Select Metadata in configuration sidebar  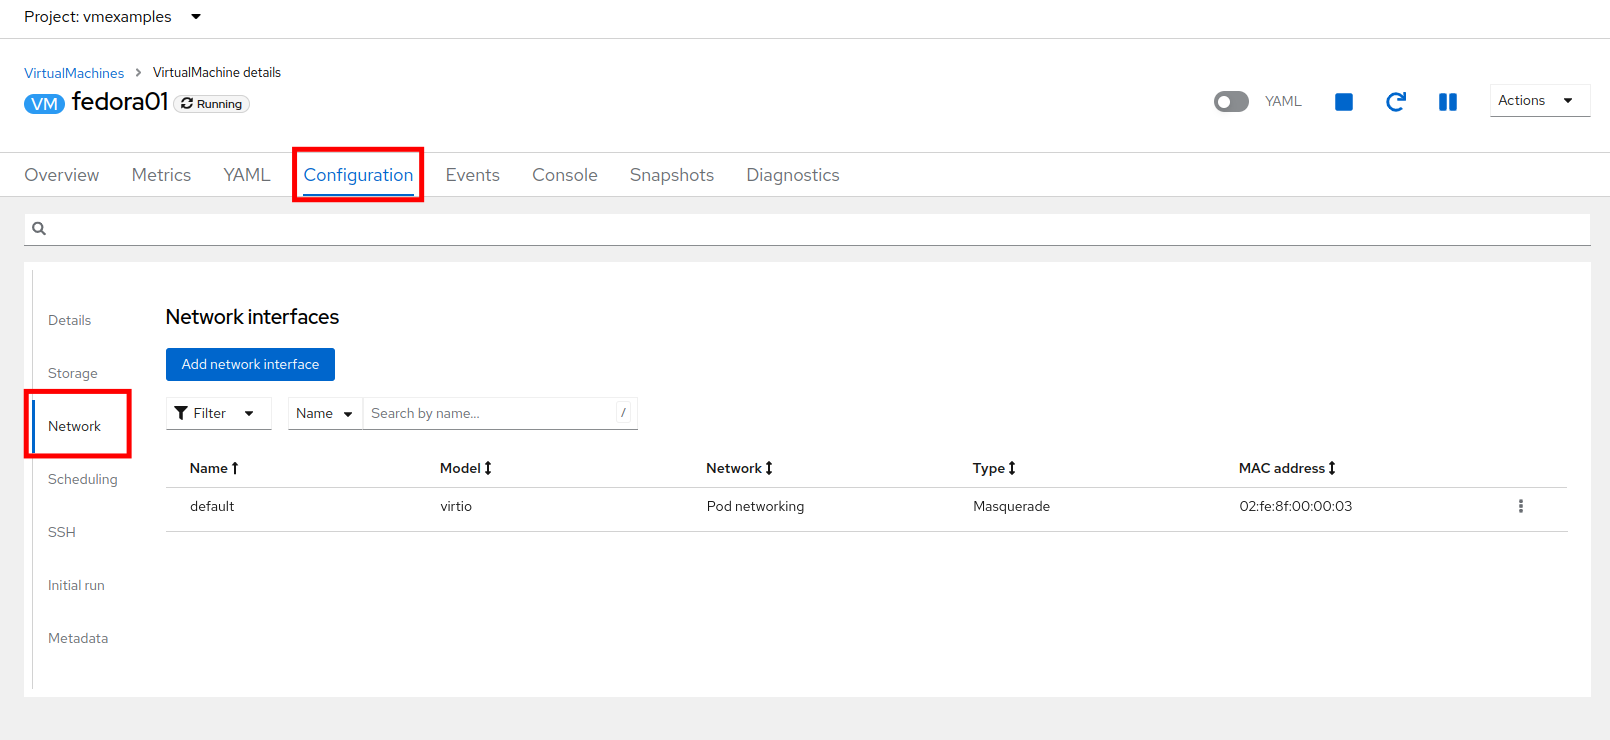pyautogui.click(x=78, y=638)
